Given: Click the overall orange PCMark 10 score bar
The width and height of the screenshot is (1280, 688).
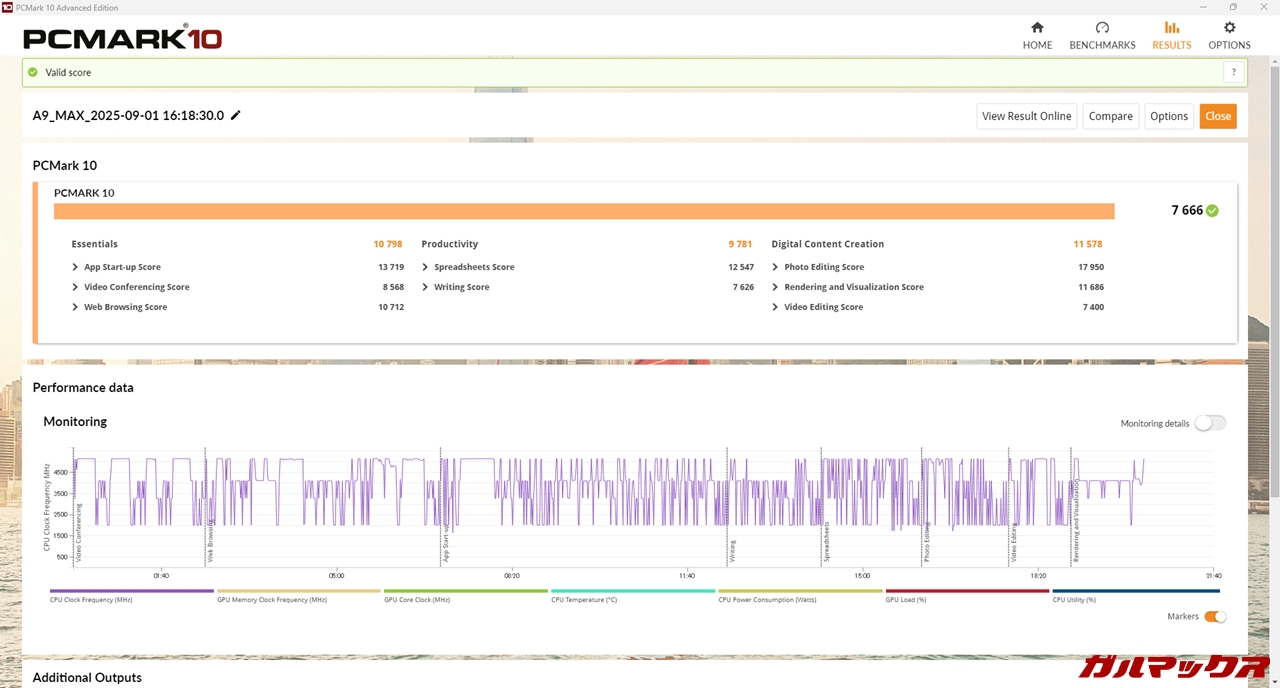Looking at the screenshot, I should pos(584,211).
